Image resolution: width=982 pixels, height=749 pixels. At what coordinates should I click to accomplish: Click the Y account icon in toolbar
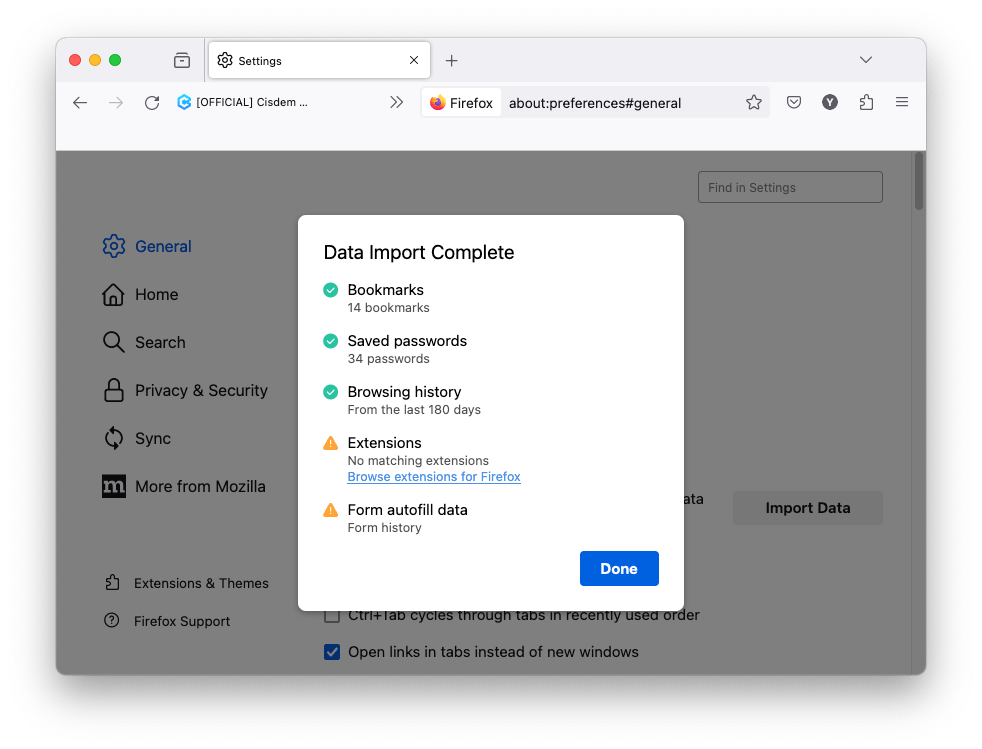830,102
